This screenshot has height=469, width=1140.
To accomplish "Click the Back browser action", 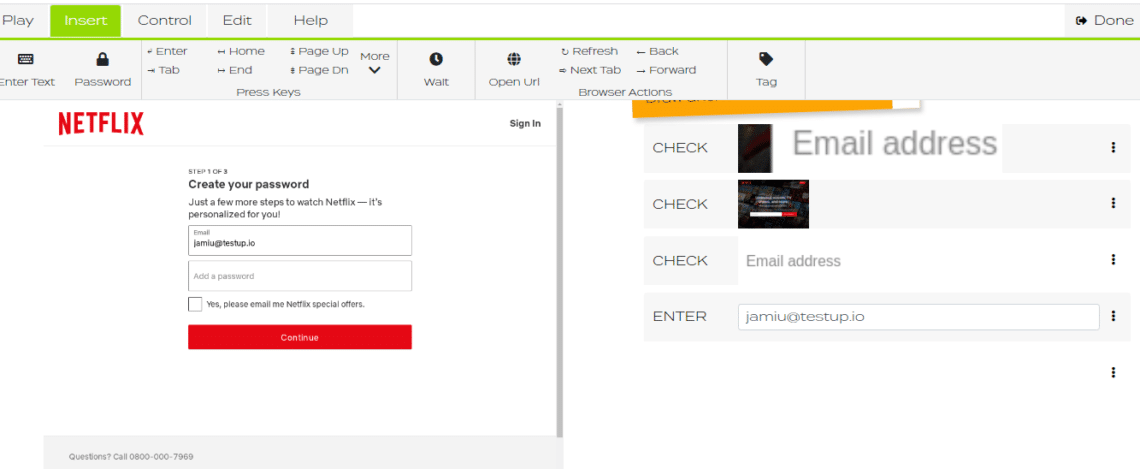I will click(657, 51).
